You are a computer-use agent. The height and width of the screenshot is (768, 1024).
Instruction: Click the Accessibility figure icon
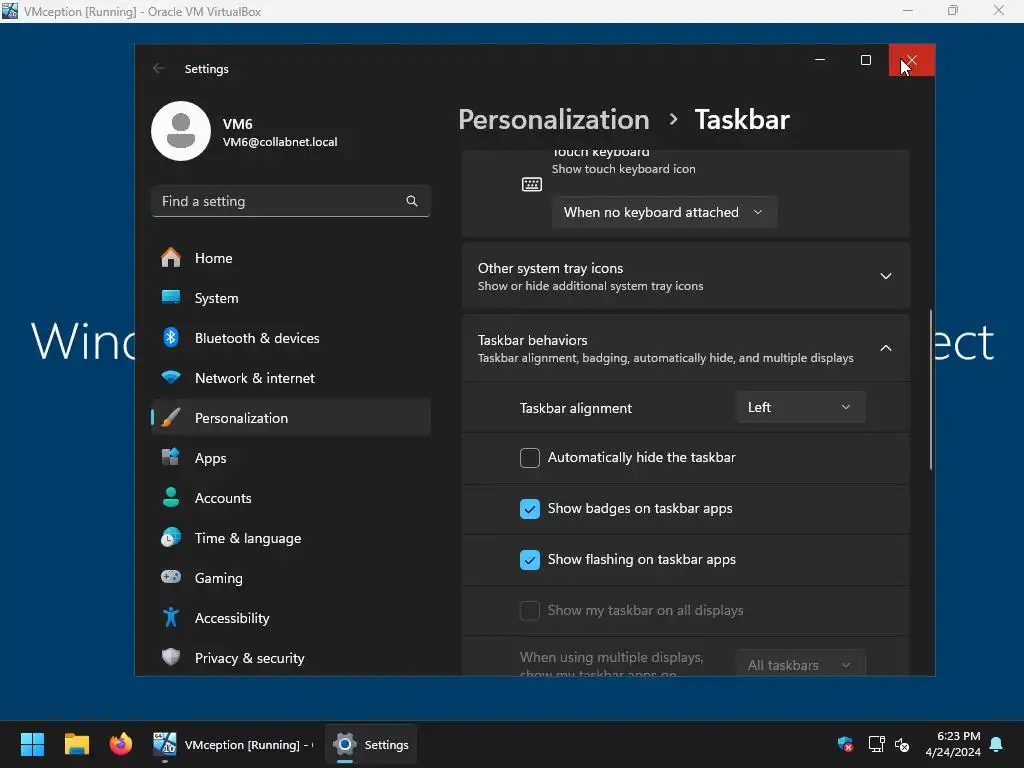point(170,617)
